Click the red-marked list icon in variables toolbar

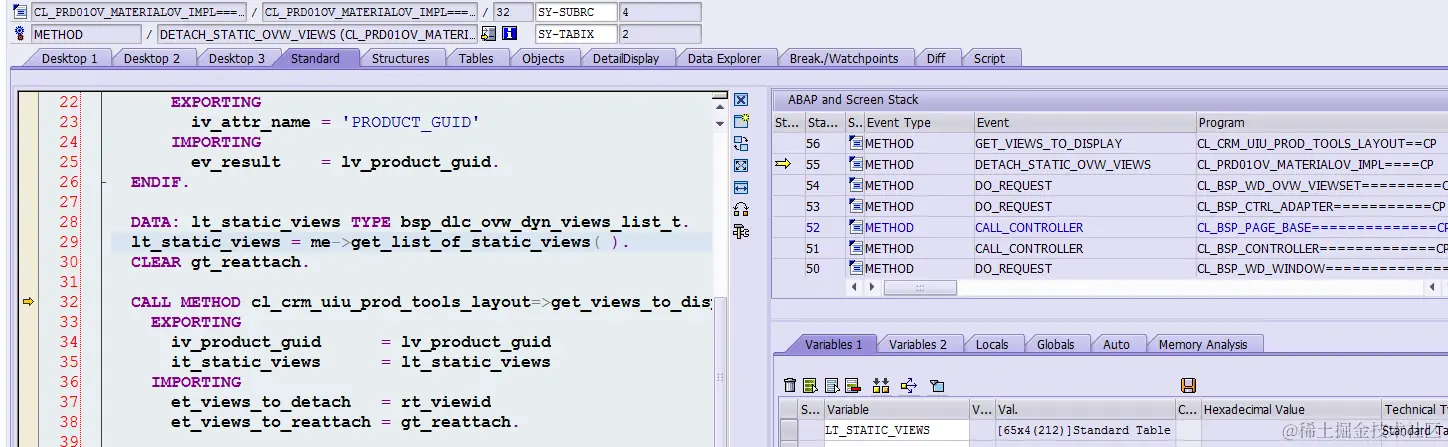coord(852,385)
